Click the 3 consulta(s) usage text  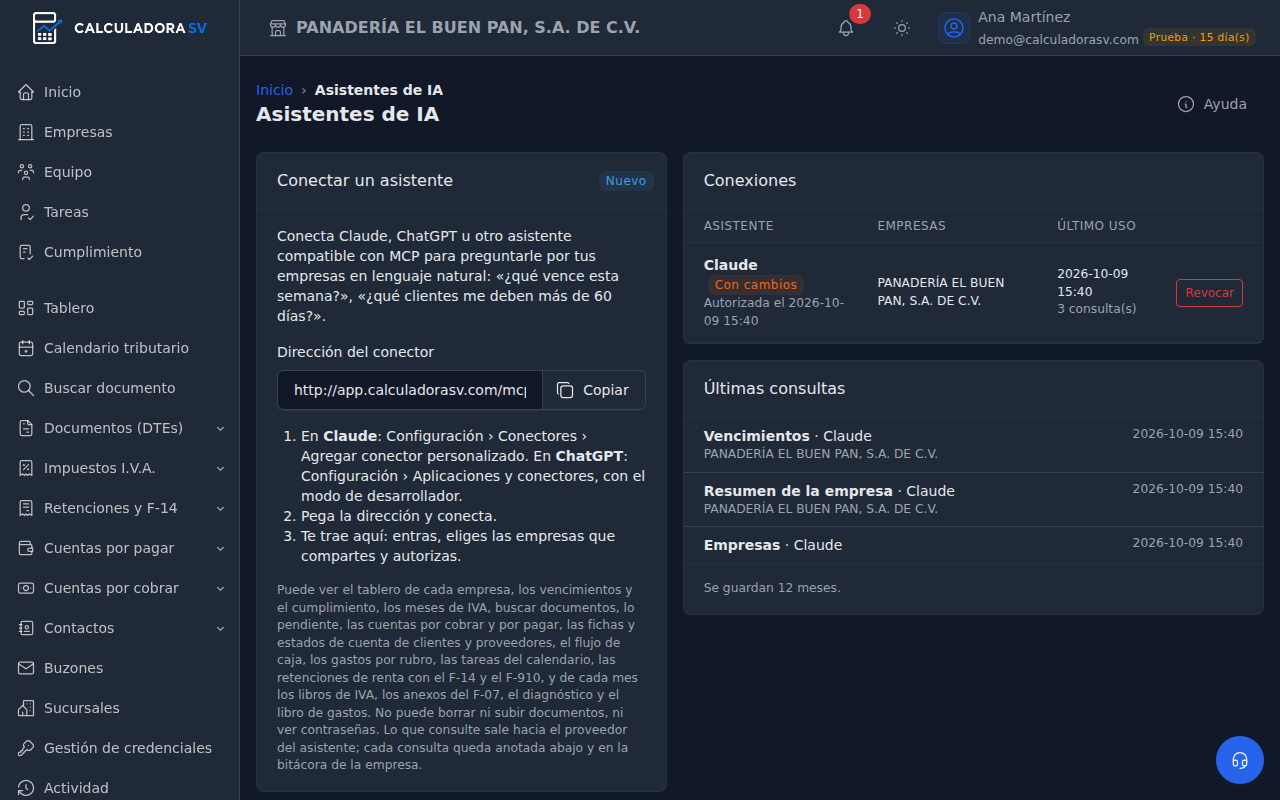click(1097, 308)
